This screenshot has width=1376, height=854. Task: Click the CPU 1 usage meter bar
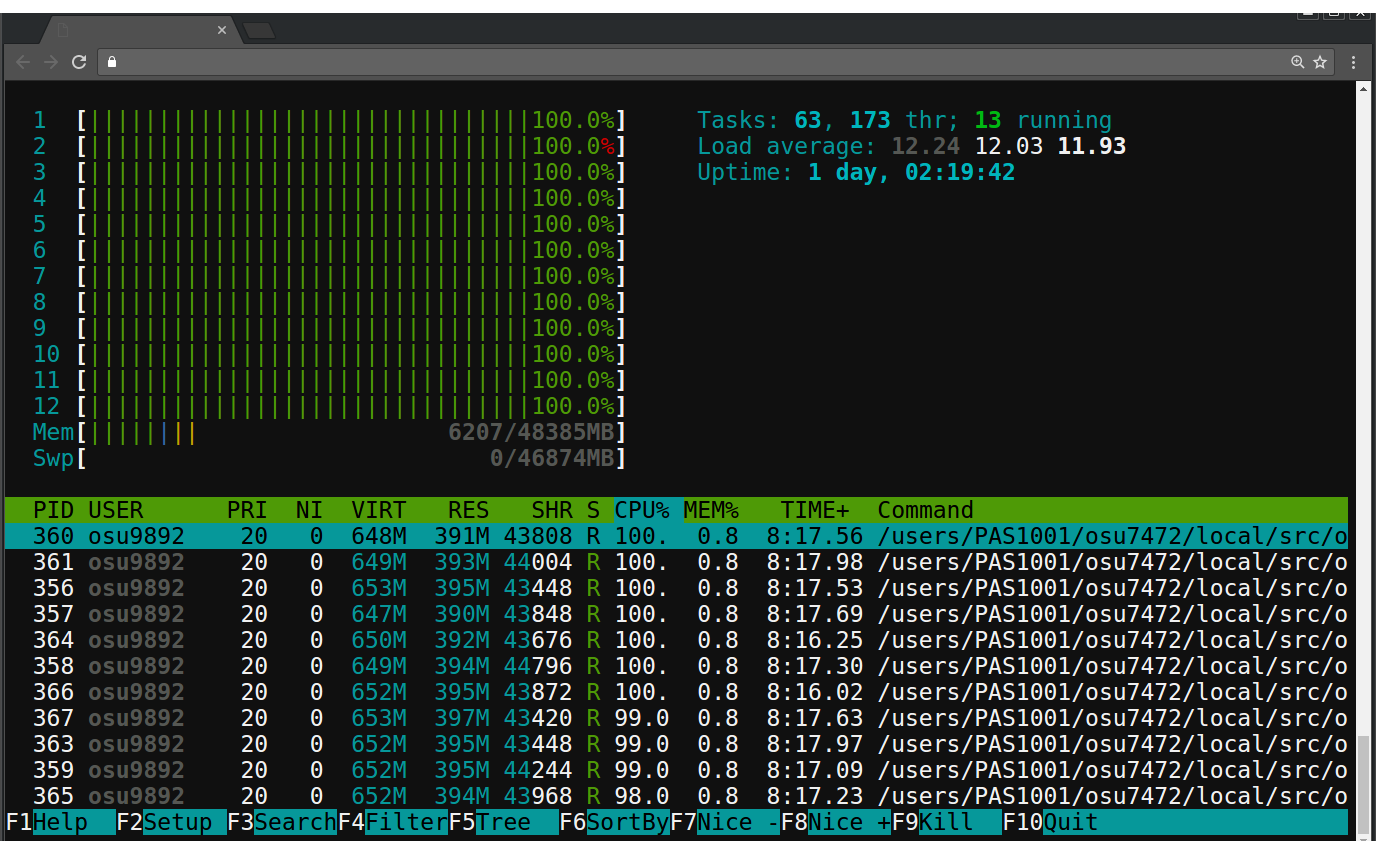352,120
